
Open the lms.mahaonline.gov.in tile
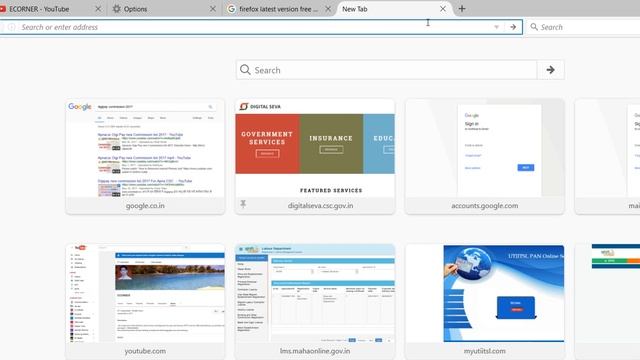coord(315,302)
